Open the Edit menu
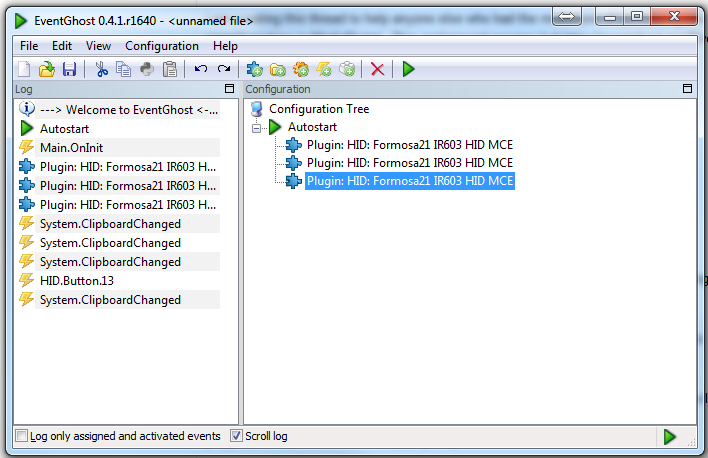The image size is (708, 458). (61, 46)
